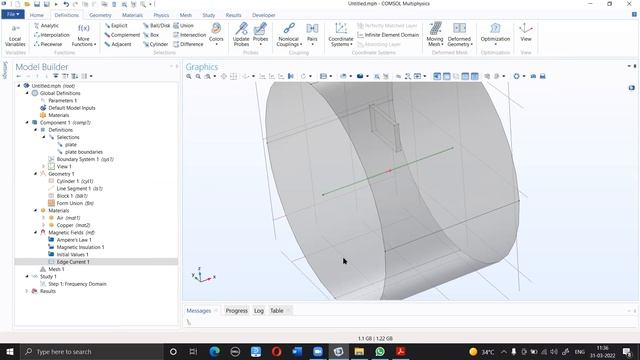Screen dimensions: 640x360
Task: Add an Infinite Element Domain
Action: click(x=388, y=35)
